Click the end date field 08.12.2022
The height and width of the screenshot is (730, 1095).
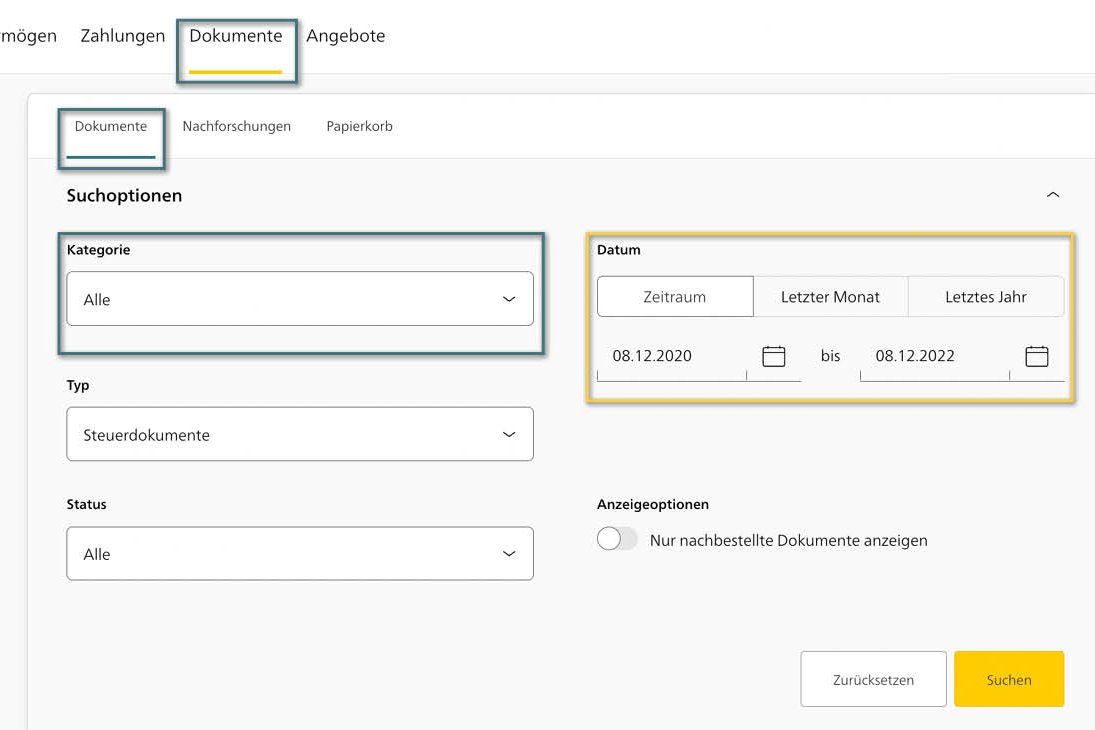pyautogui.click(x=934, y=356)
